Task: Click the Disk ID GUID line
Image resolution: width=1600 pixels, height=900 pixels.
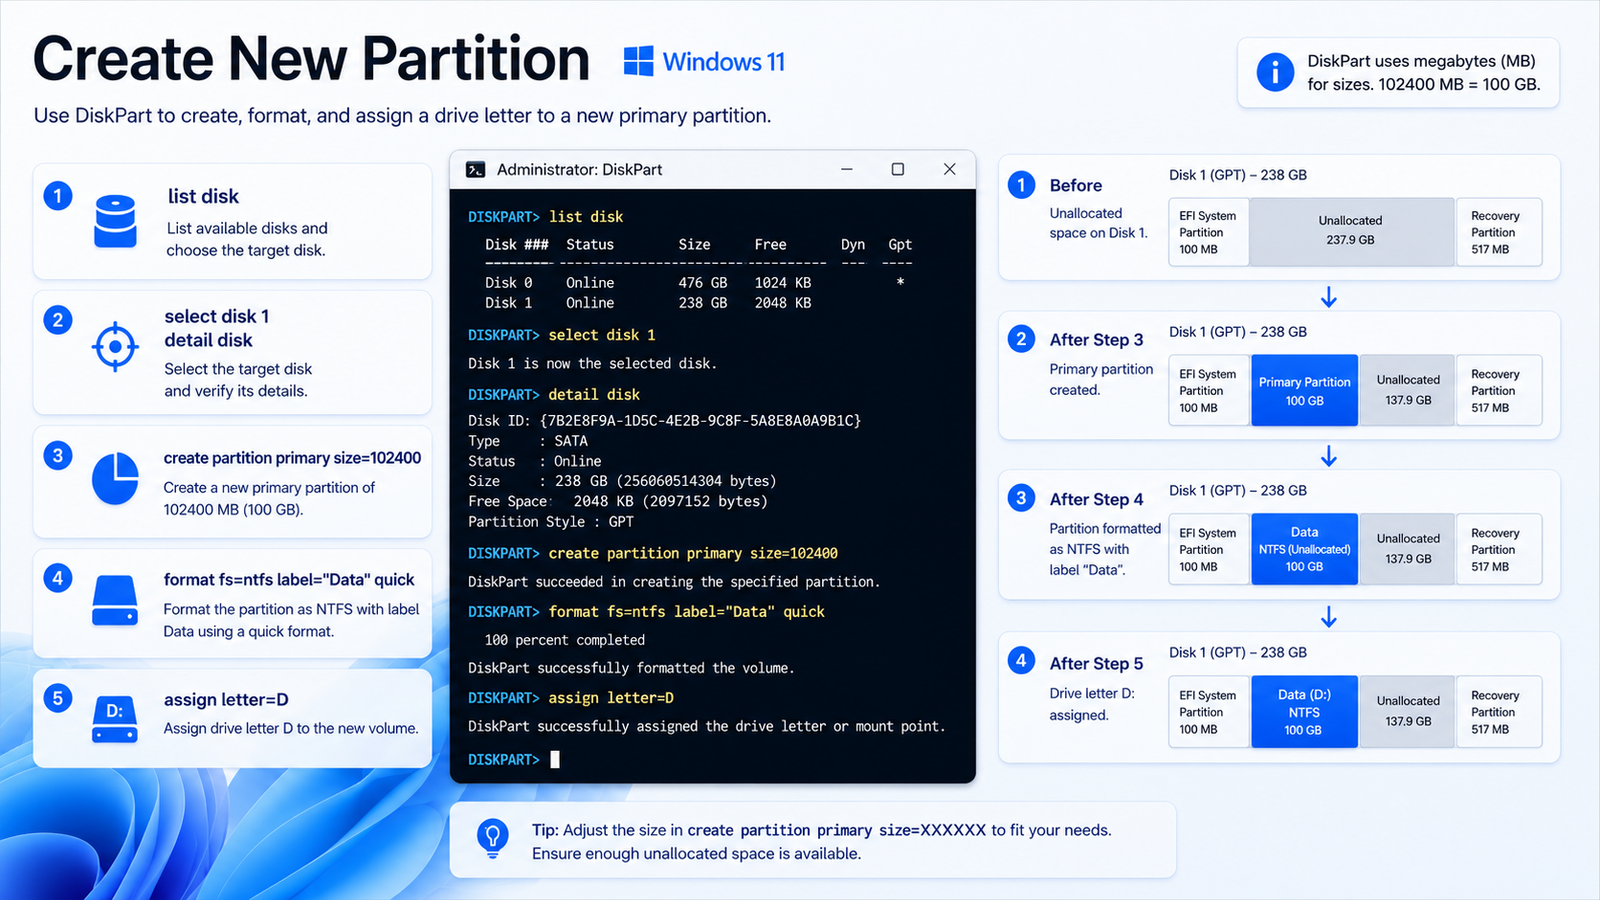Action: [664, 421]
